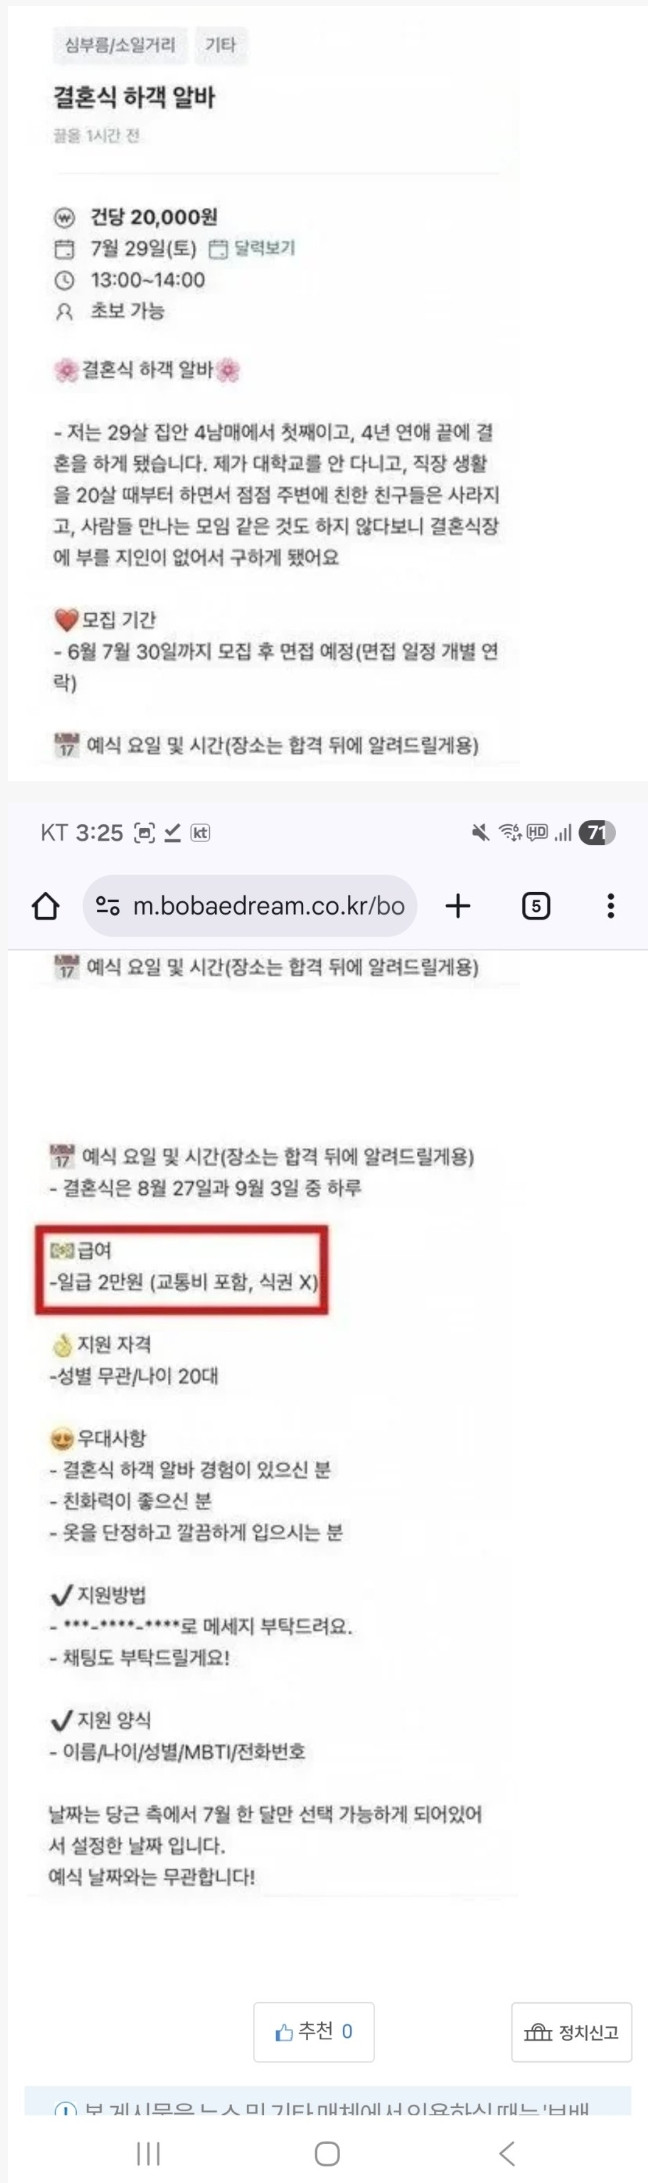Tap the Android back arrow
This screenshot has width=648, height=2183.
tap(507, 2153)
